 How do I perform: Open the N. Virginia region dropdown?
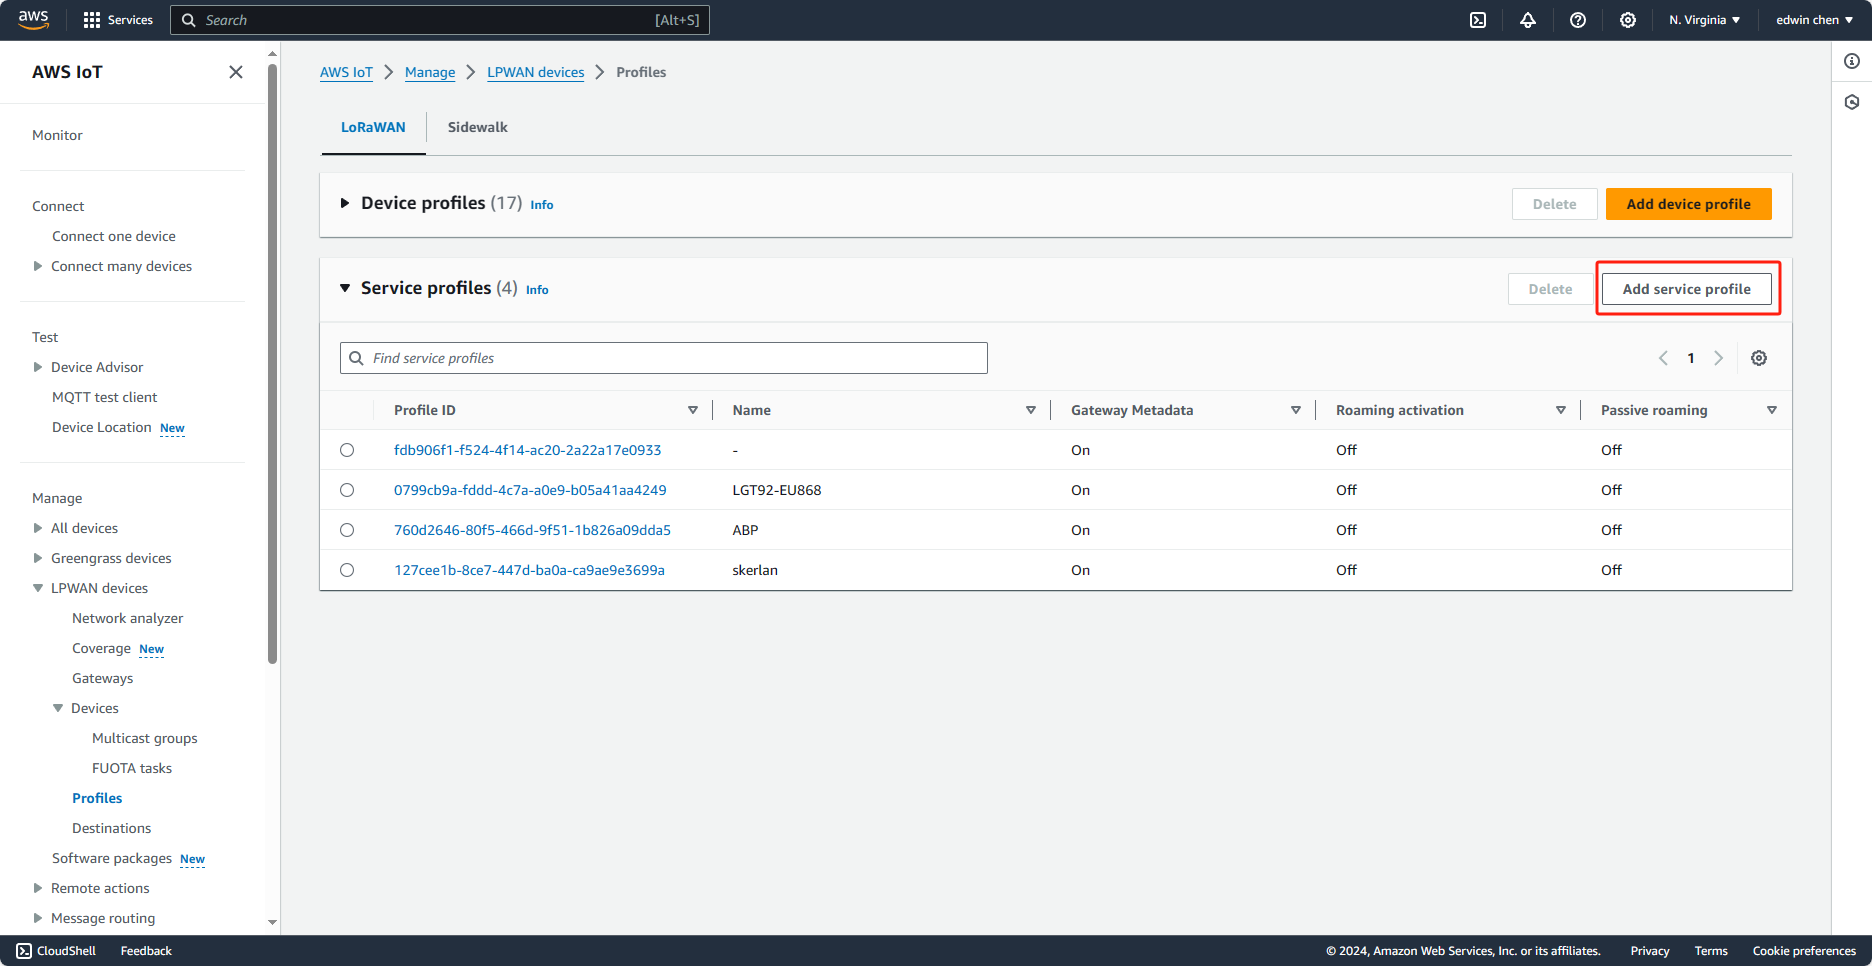click(1704, 20)
